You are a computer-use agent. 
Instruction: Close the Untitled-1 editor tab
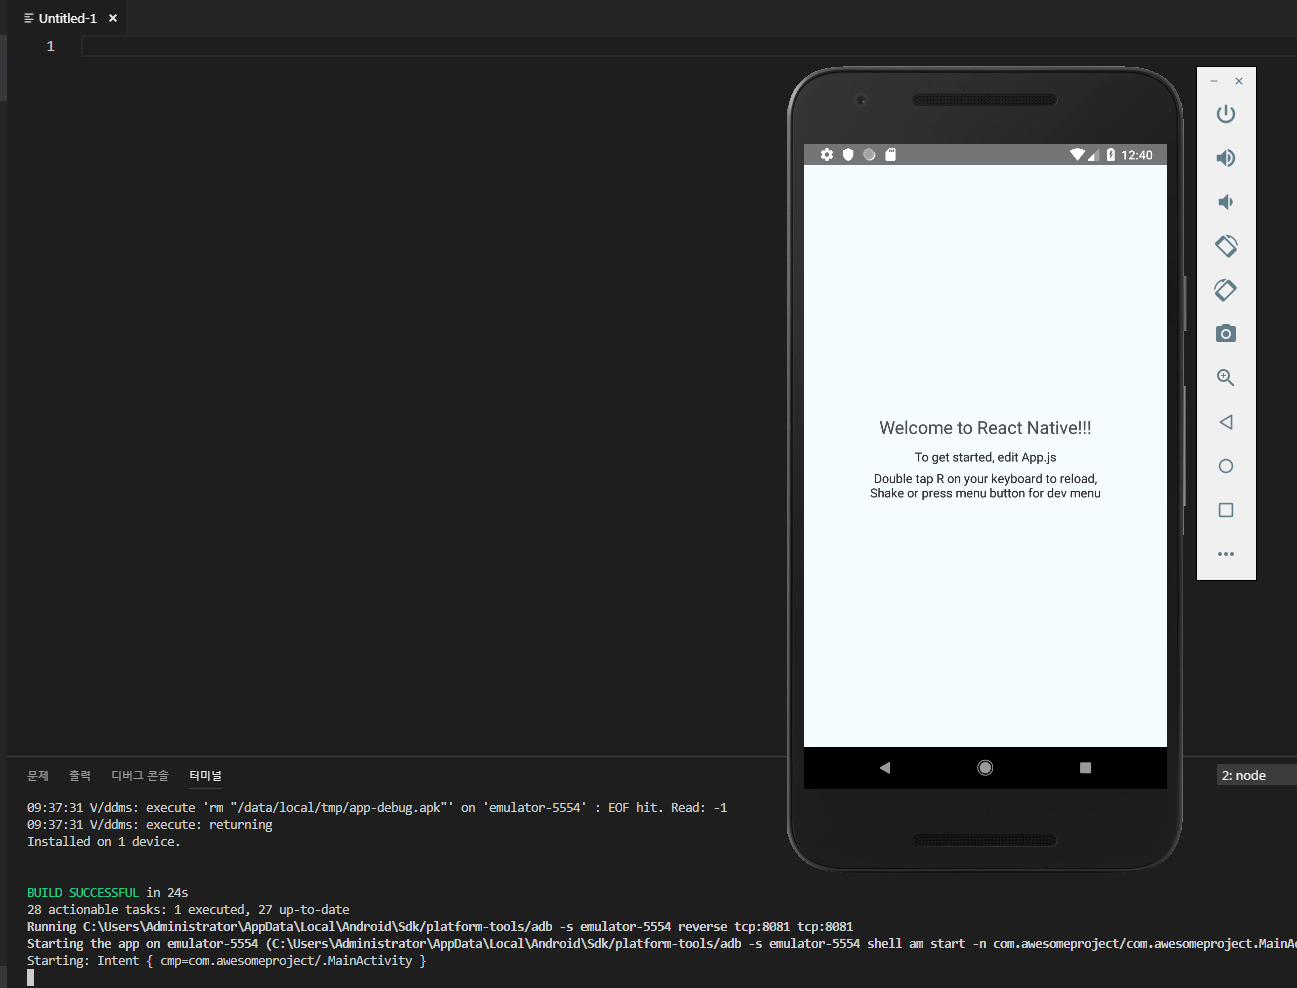point(113,18)
